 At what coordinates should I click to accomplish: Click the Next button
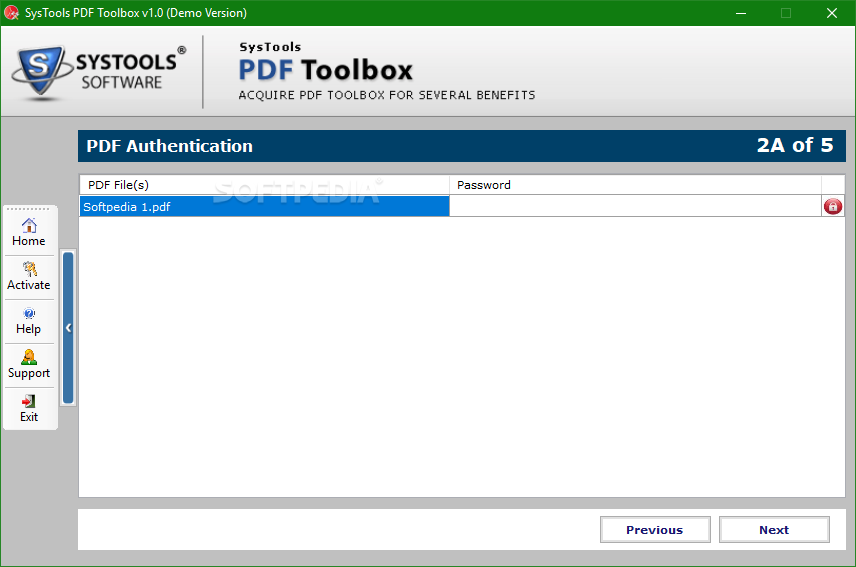click(x=774, y=529)
